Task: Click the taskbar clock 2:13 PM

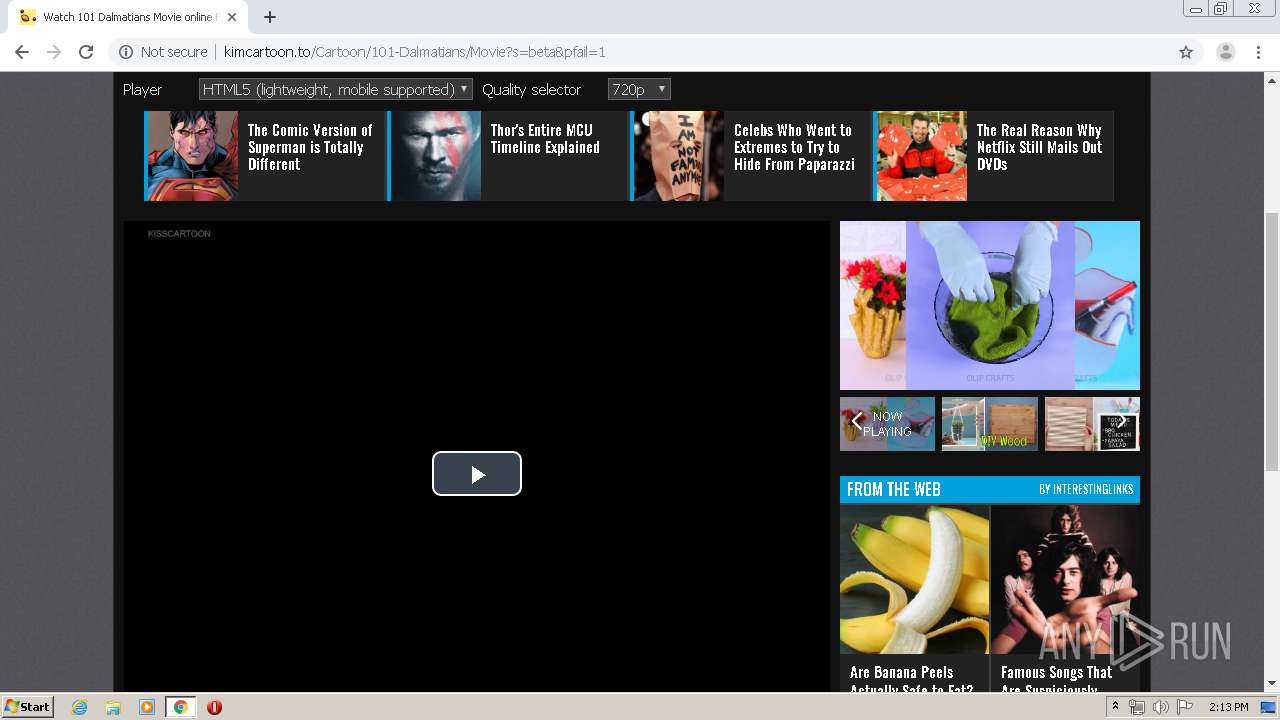Action: click(1228, 707)
